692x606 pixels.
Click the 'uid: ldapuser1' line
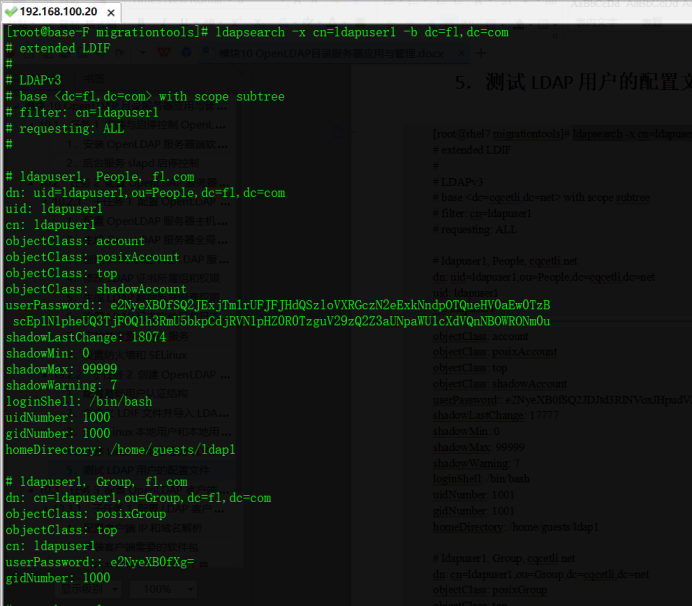point(54,209)
